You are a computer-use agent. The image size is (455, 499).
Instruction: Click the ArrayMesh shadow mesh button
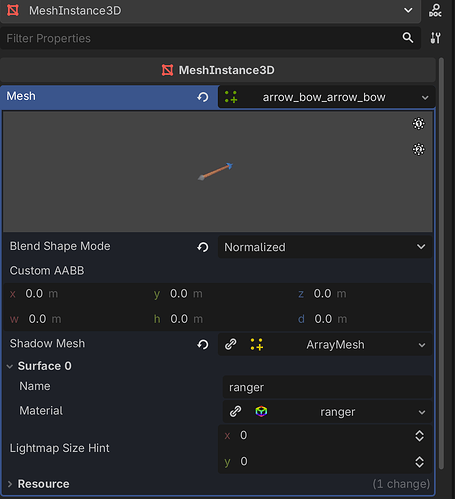tap(335, 345)
